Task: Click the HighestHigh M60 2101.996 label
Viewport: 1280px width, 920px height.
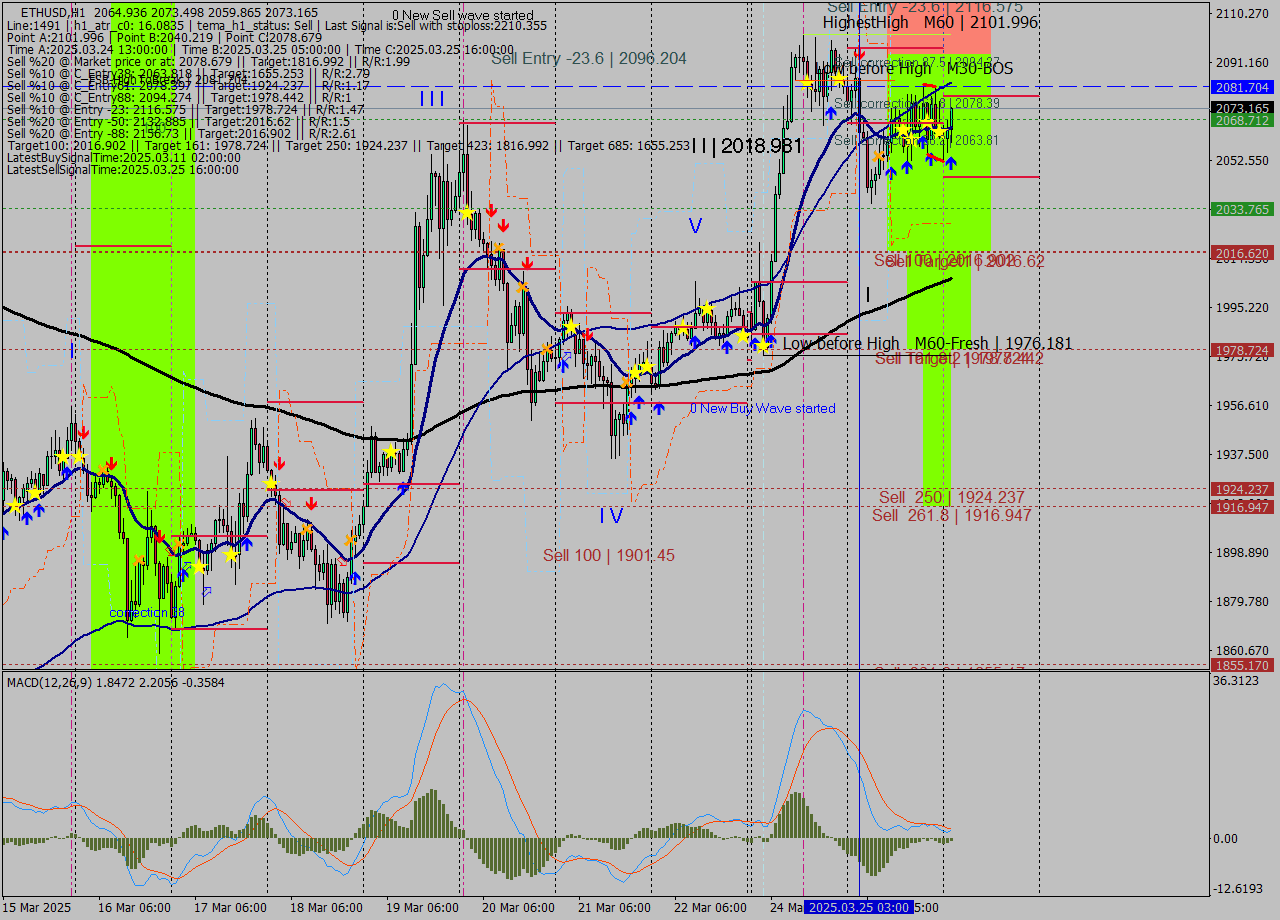Action: [930, 22]
